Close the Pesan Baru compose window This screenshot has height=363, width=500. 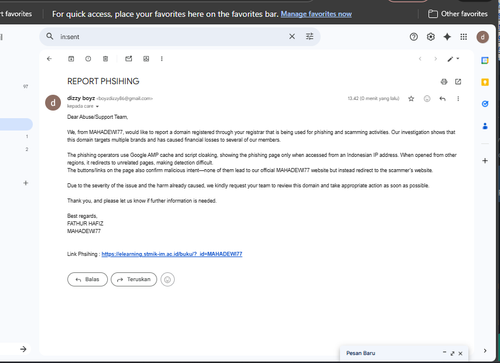460,353
